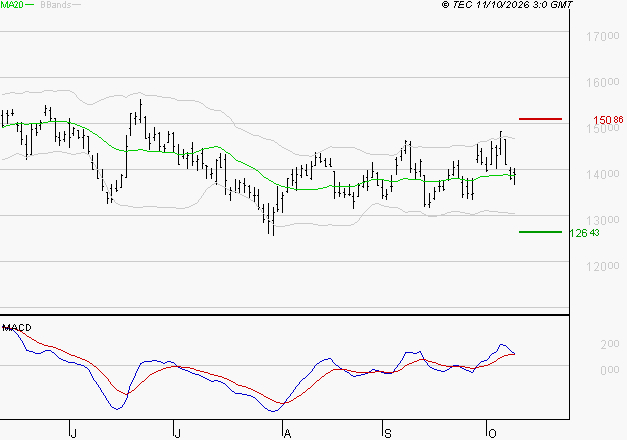Click the MACD 0.00 axis label
Screen dimensions: 627x440
[x=610, y=370]
